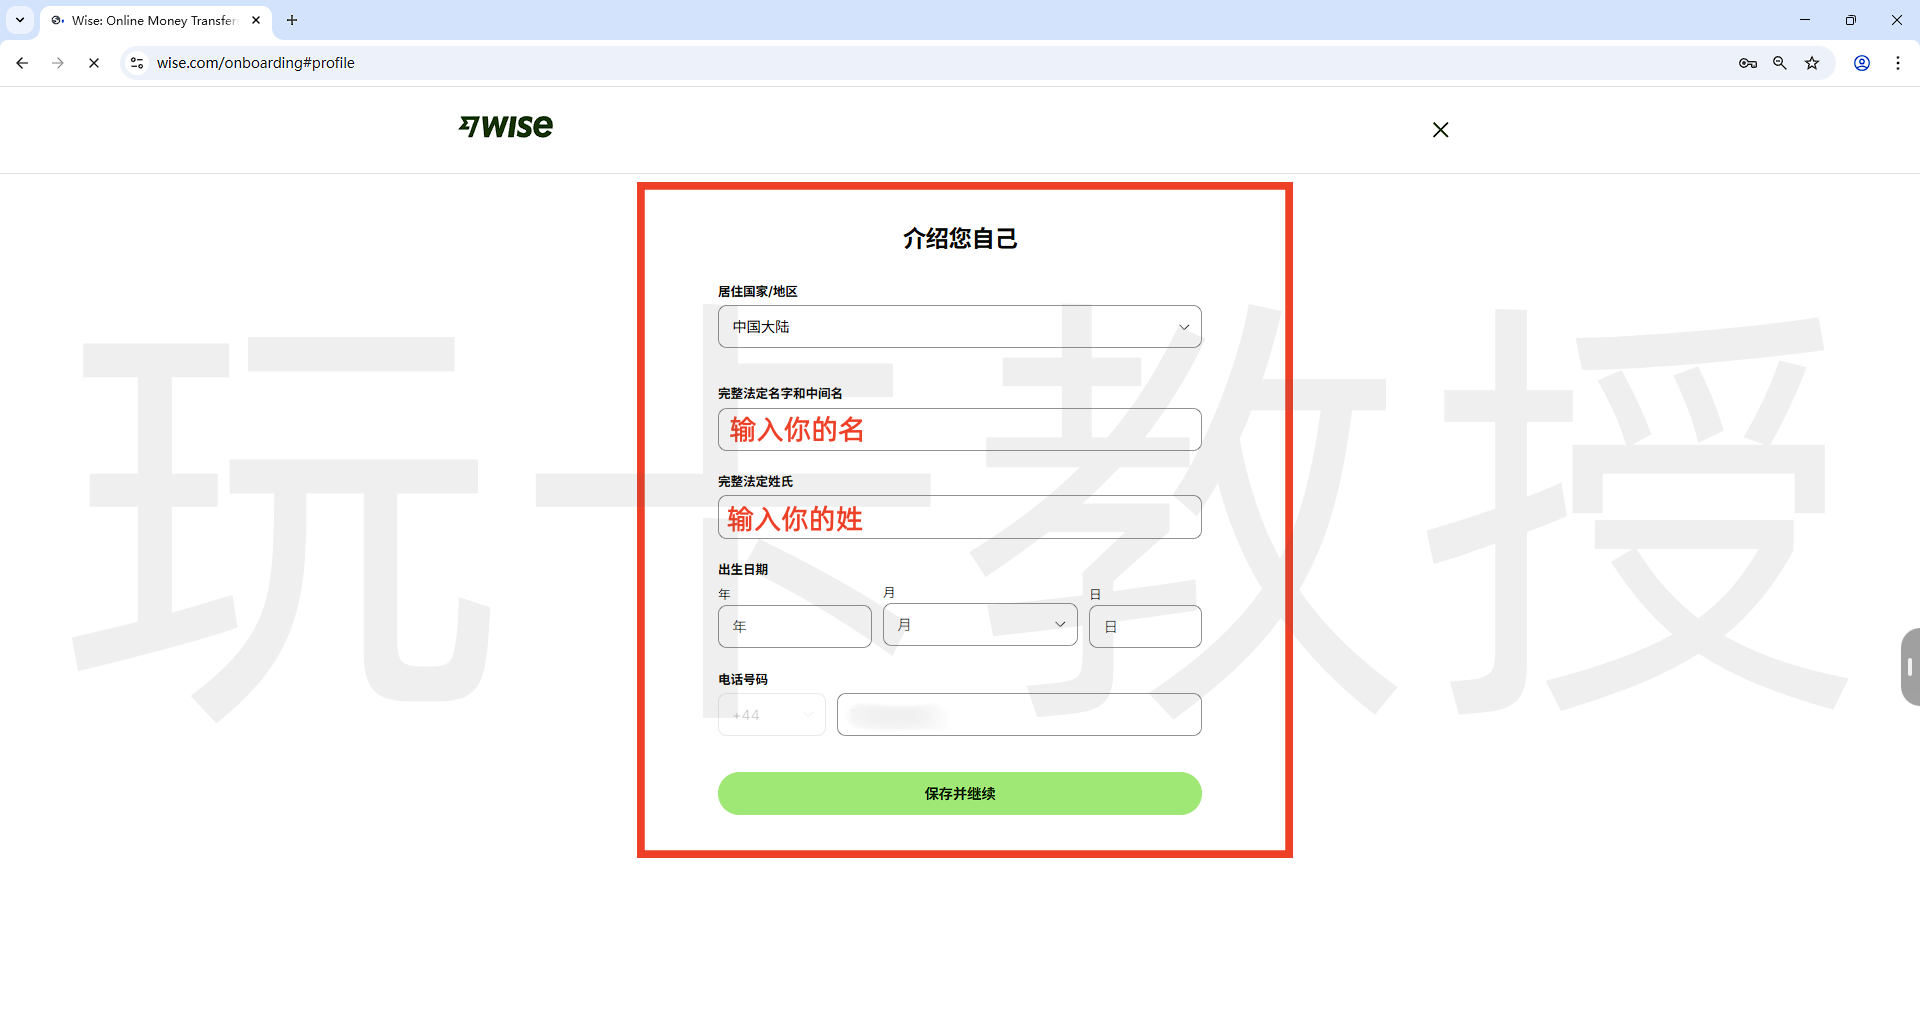Open the 居住国家/地区 country dropdown
1920x1032 pixels.
pyautogui.click(x=959, y=327)
